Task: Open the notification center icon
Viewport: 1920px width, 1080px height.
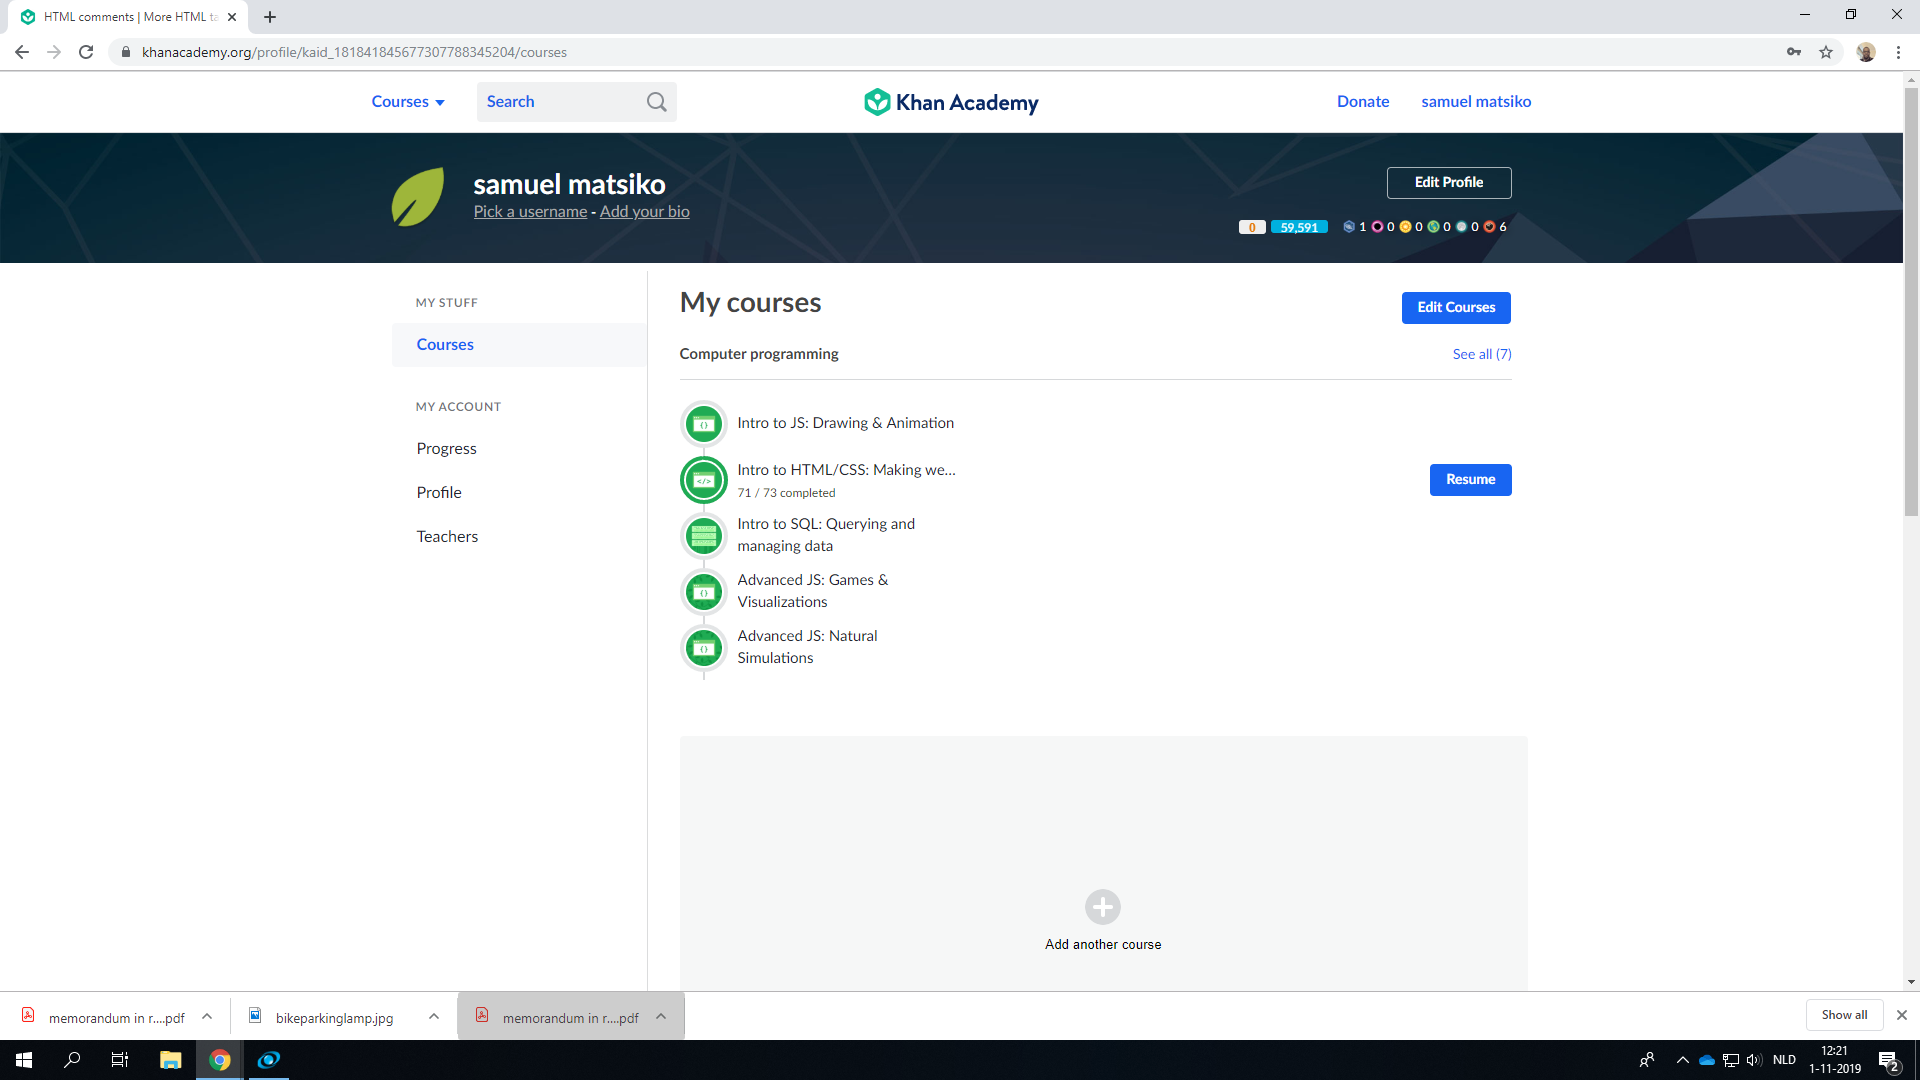Action: 1888,1060
